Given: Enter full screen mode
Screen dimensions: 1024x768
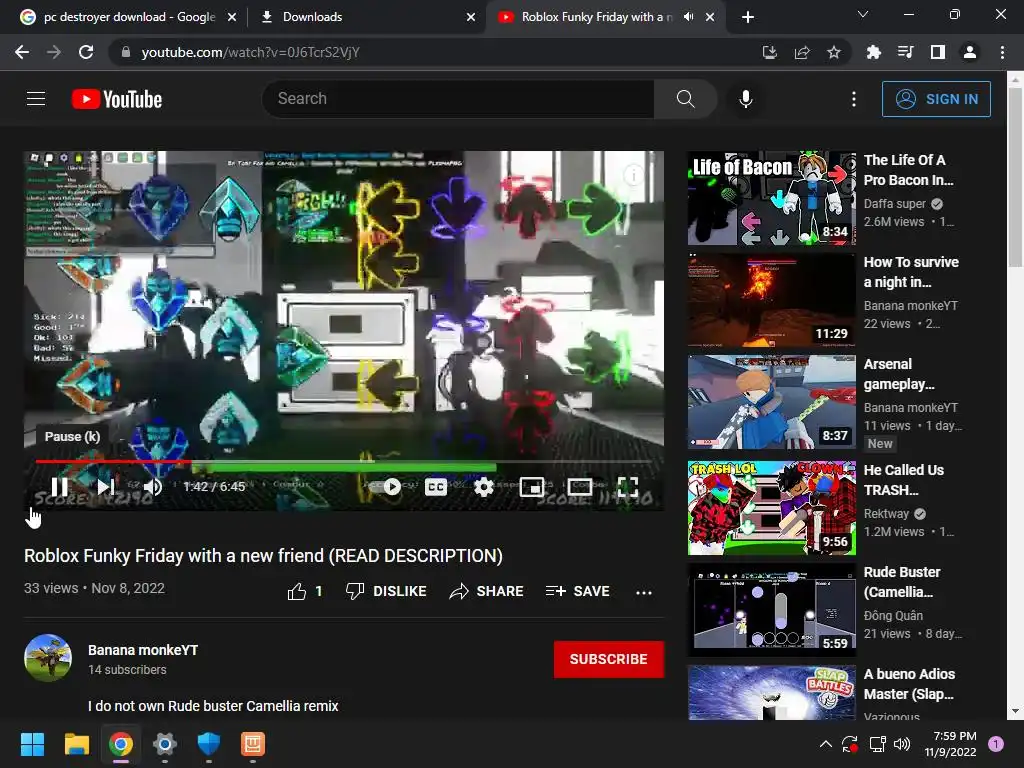Looking at the screenshot, I should 628,487.
